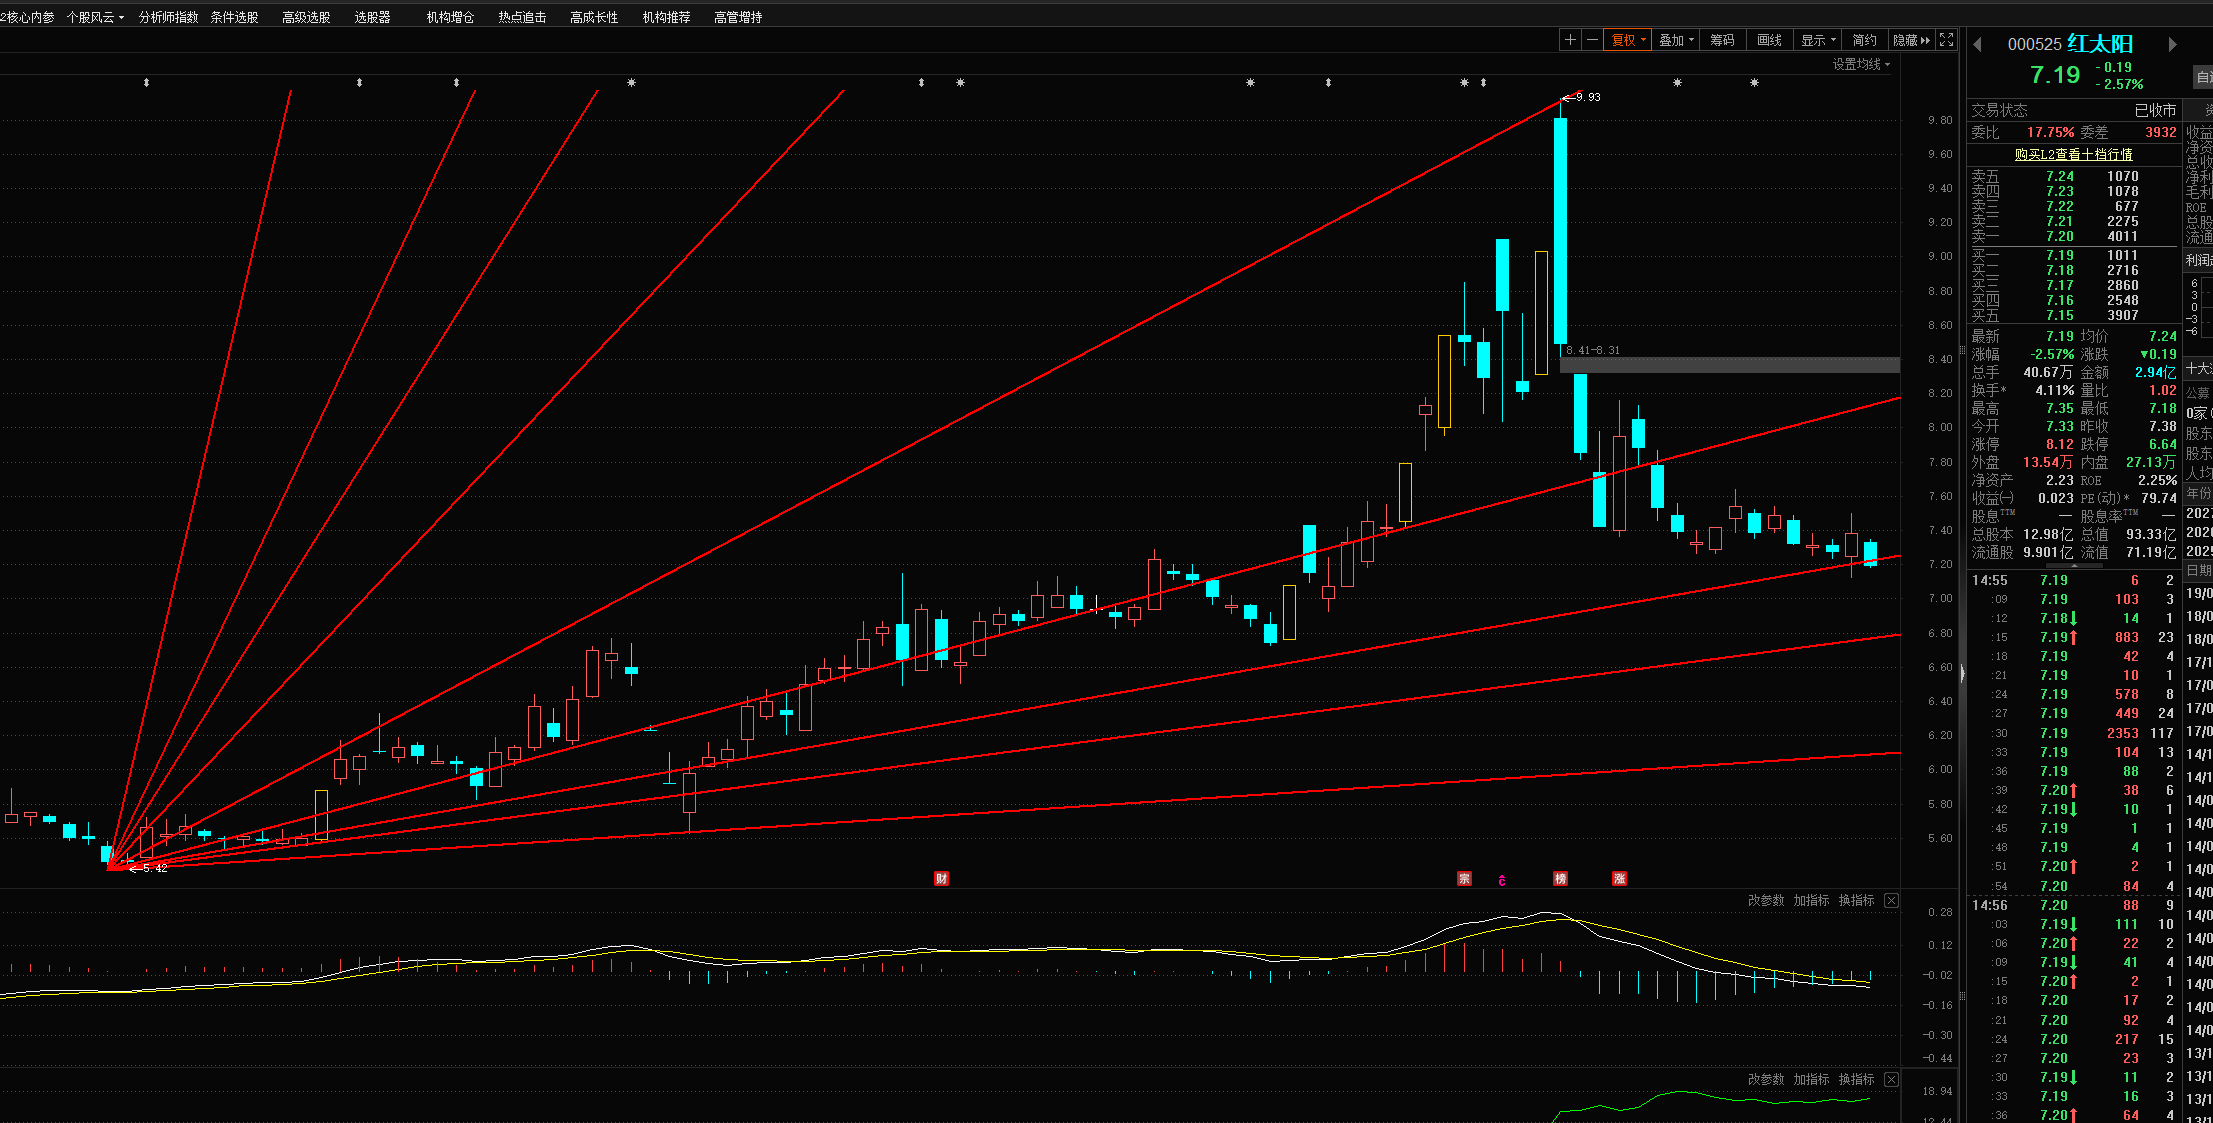Open 机构增仓 menu item
The height and width of the screenshot is (1123, 2213).
450,17
